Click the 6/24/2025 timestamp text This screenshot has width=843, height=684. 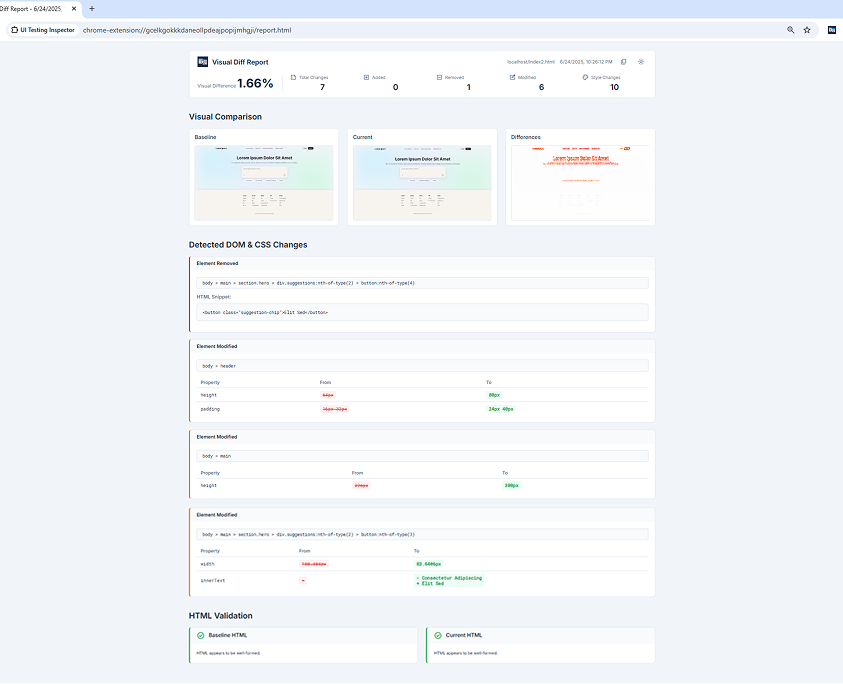point(586,62)
